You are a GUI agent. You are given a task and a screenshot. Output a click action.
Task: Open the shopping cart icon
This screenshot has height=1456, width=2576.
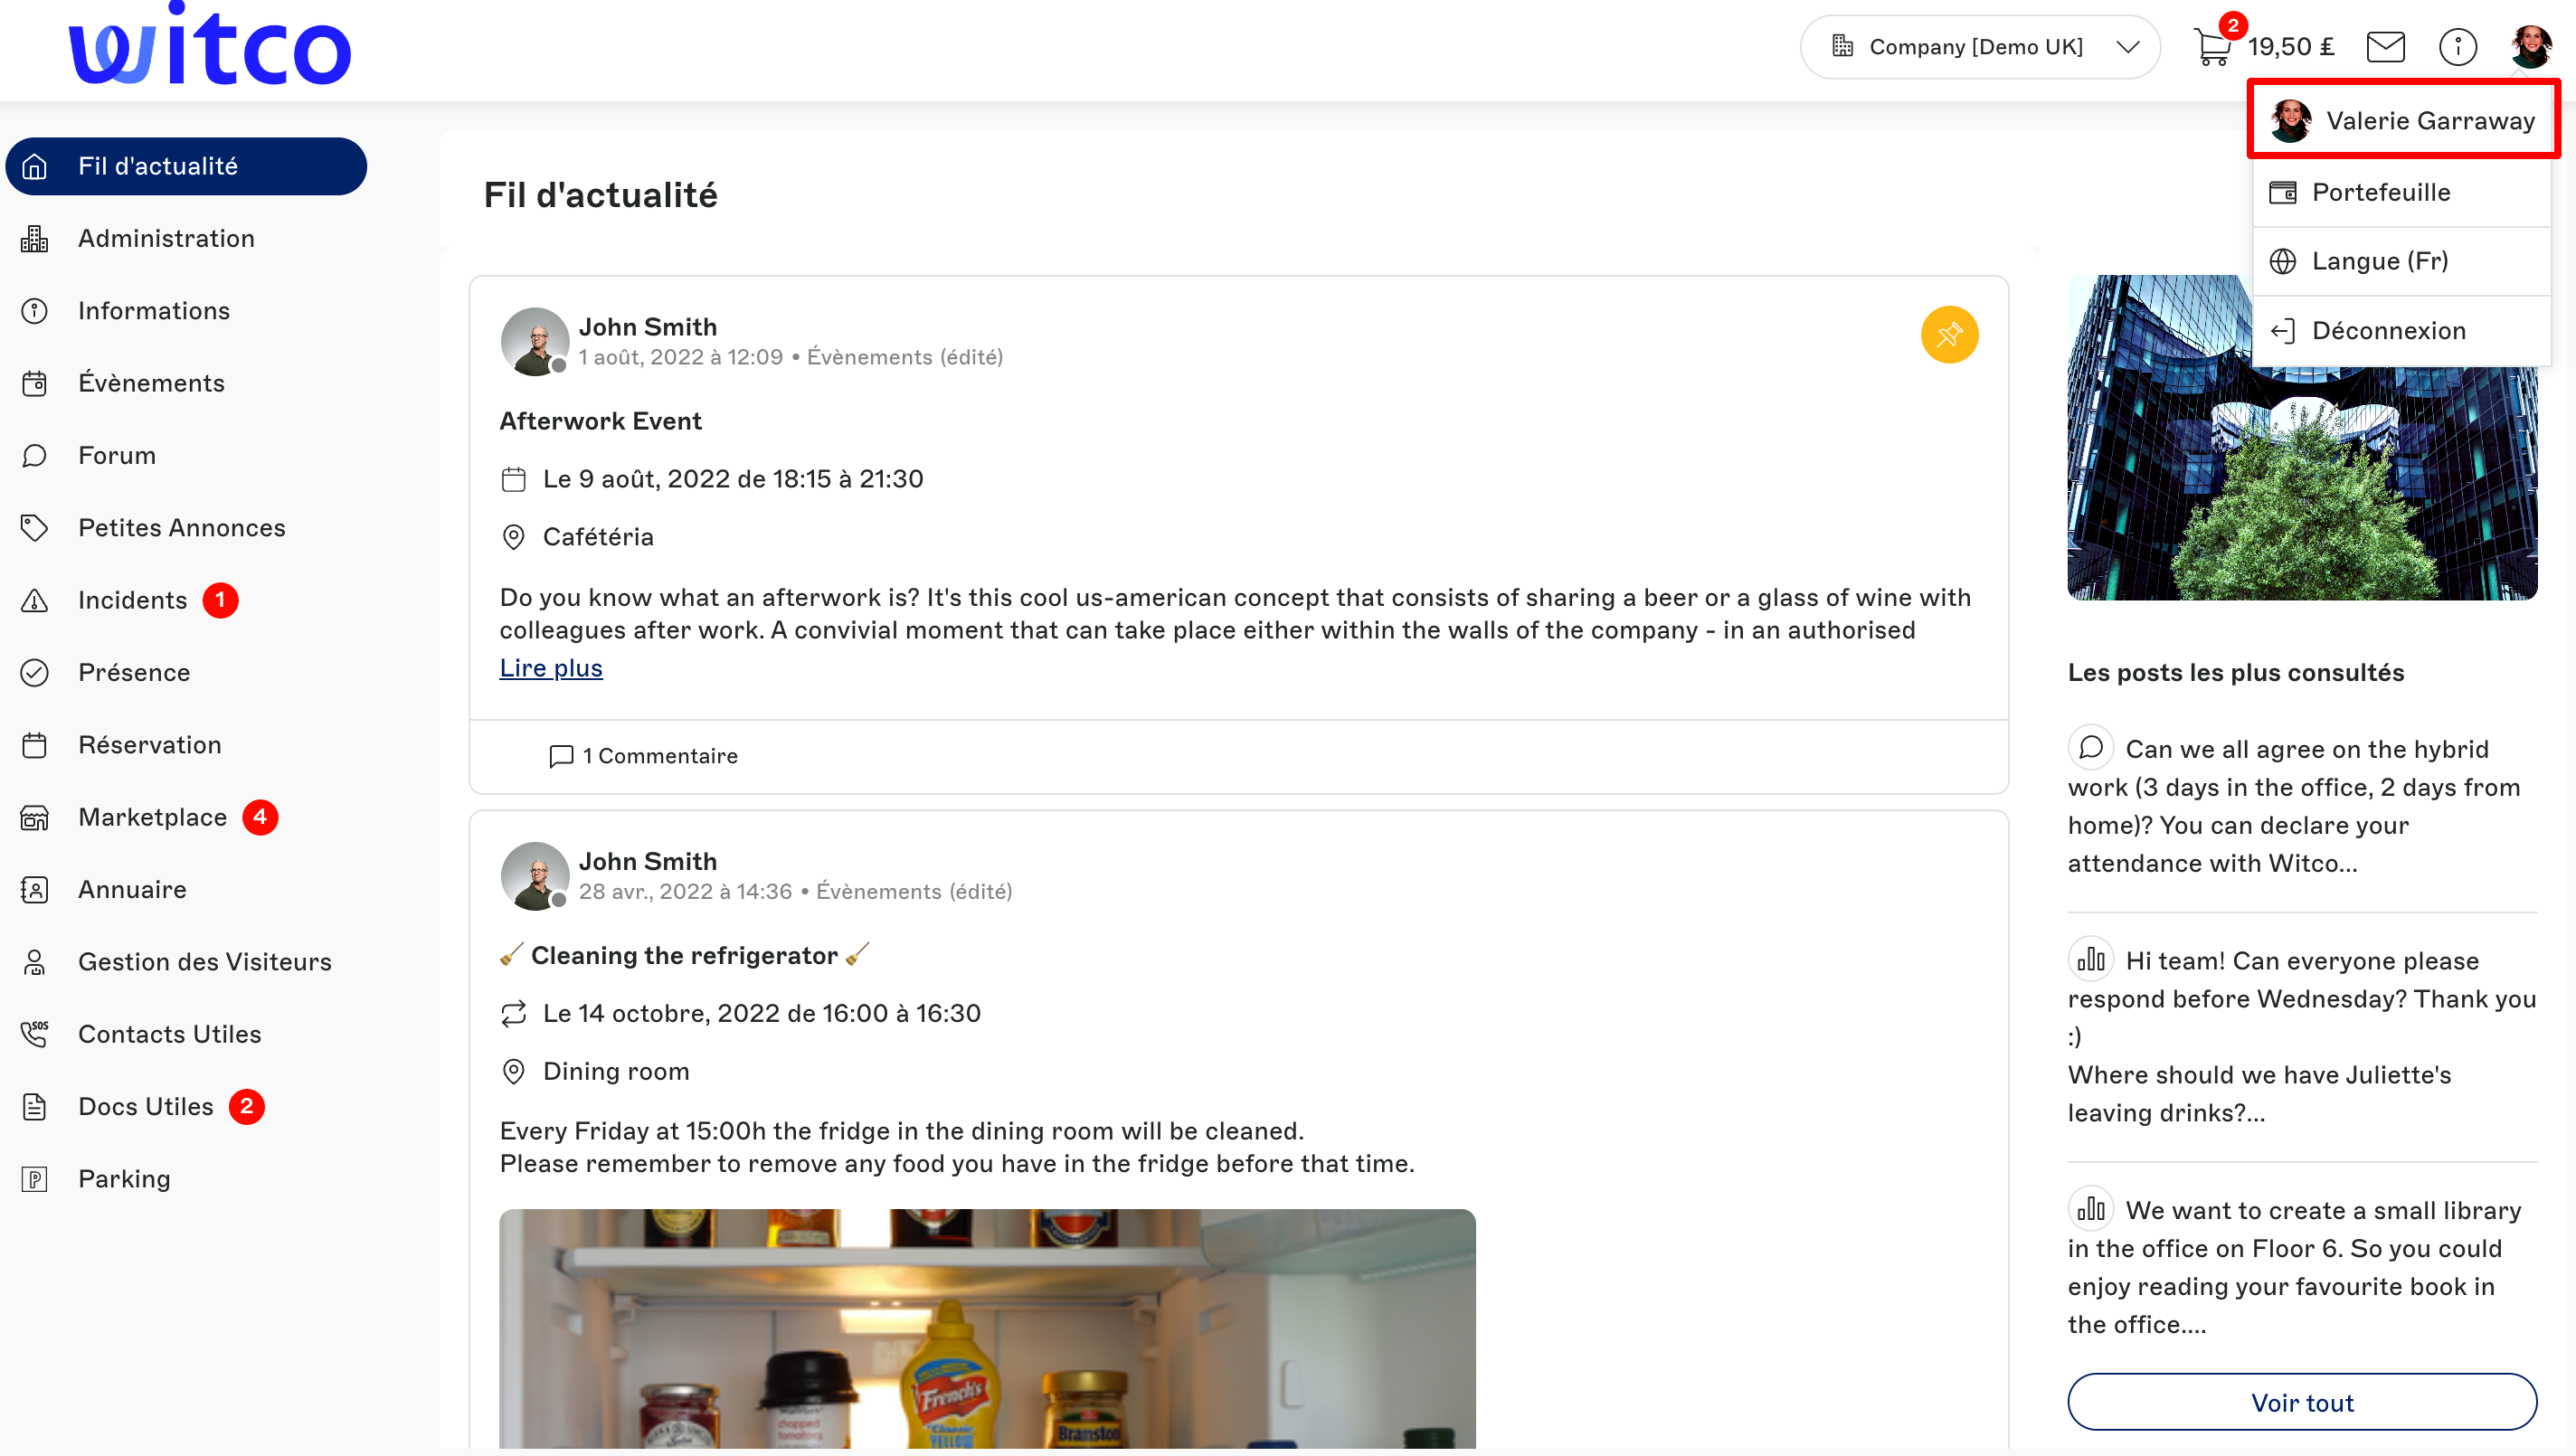click(2212, 47)
